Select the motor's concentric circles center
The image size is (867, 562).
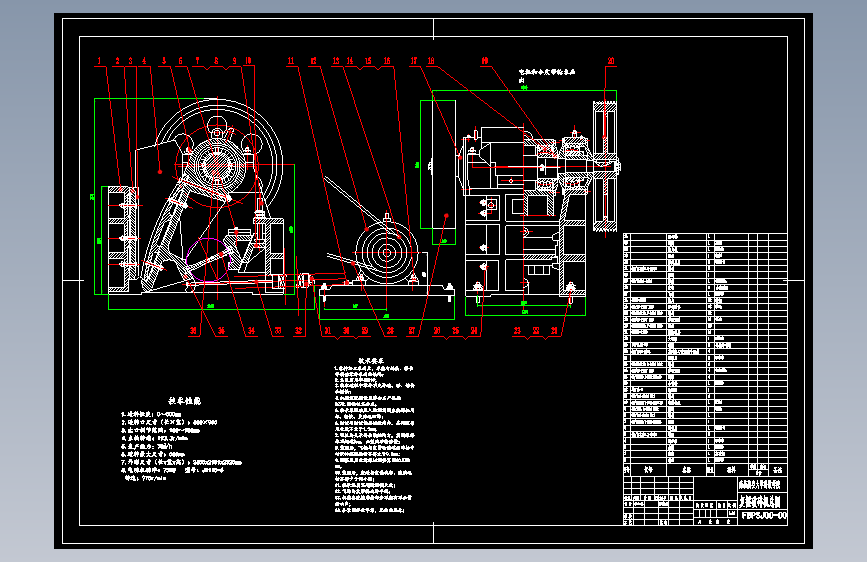click(387, 253)
